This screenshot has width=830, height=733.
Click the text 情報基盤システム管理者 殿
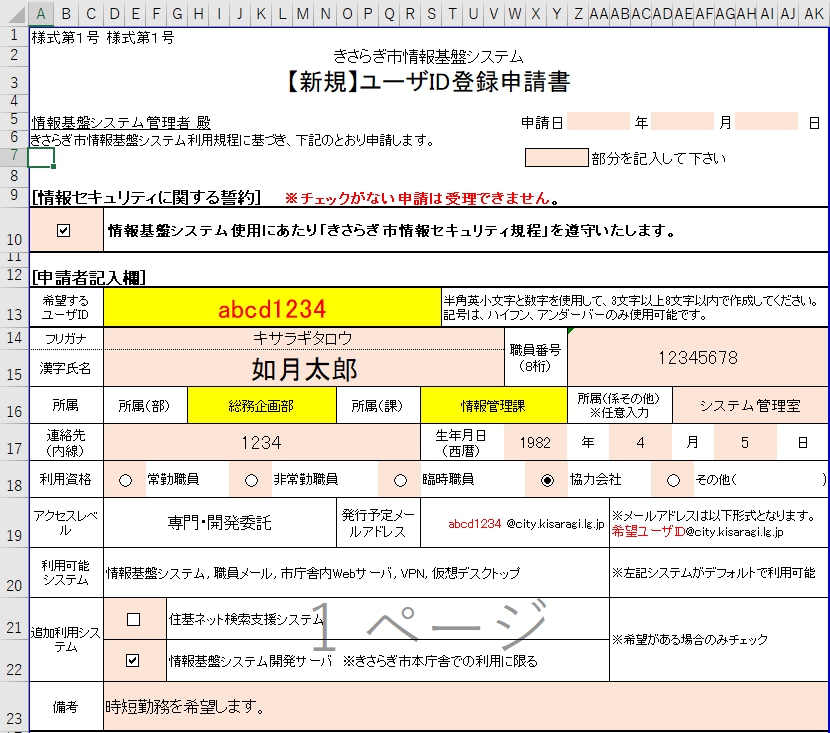click(121, 123)
